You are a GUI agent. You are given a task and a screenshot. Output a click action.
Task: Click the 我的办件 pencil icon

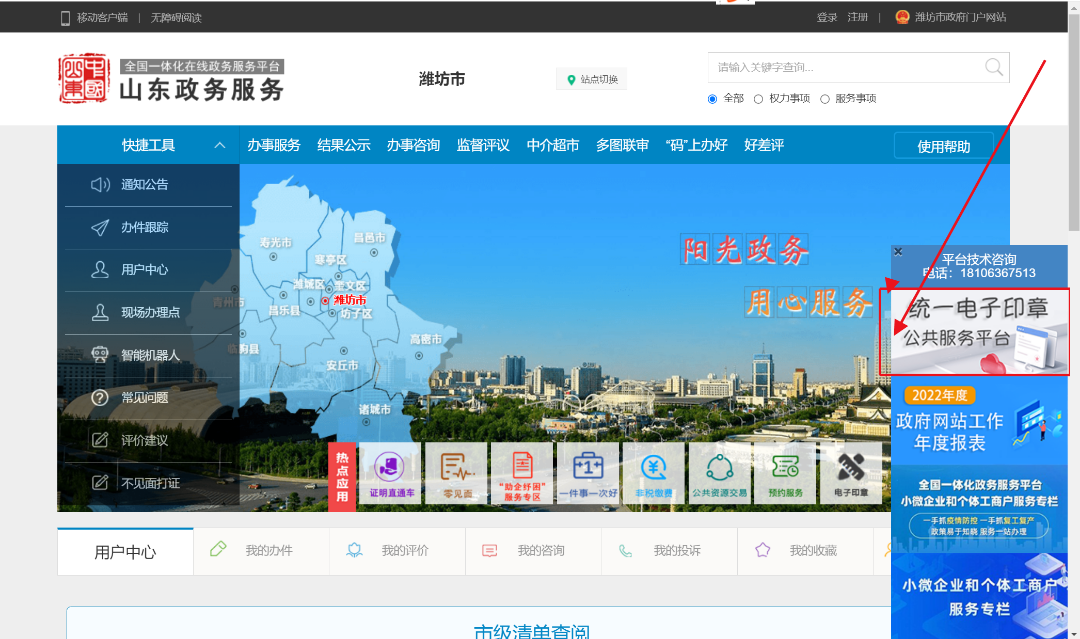pyautogui.click(x=218, y=549)
